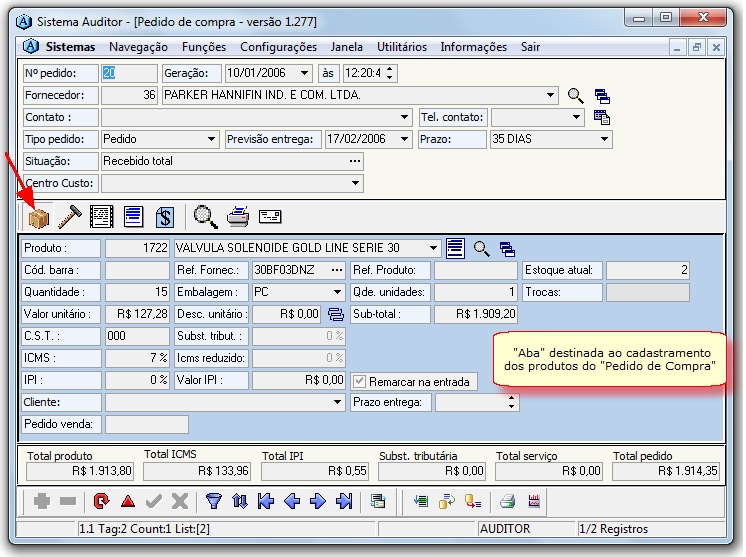The height and width of the screenshot is (557, 746).
Task: Click the printer icon in tab toolbar
Action: (238, 216)
